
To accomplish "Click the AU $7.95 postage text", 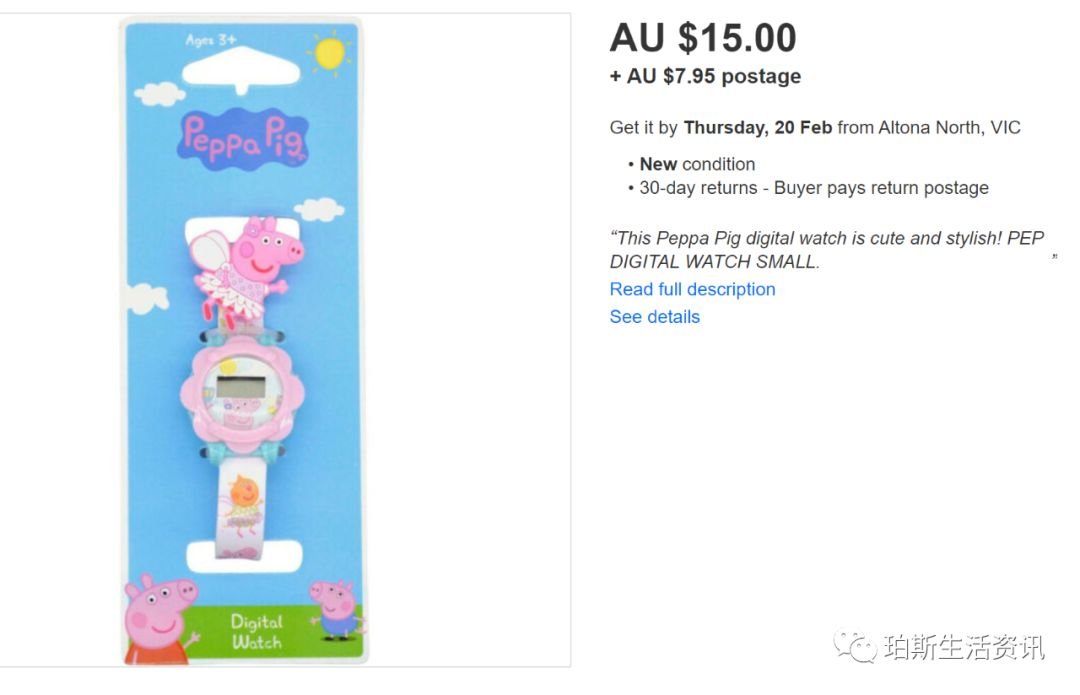I will [x=705, y=76].
